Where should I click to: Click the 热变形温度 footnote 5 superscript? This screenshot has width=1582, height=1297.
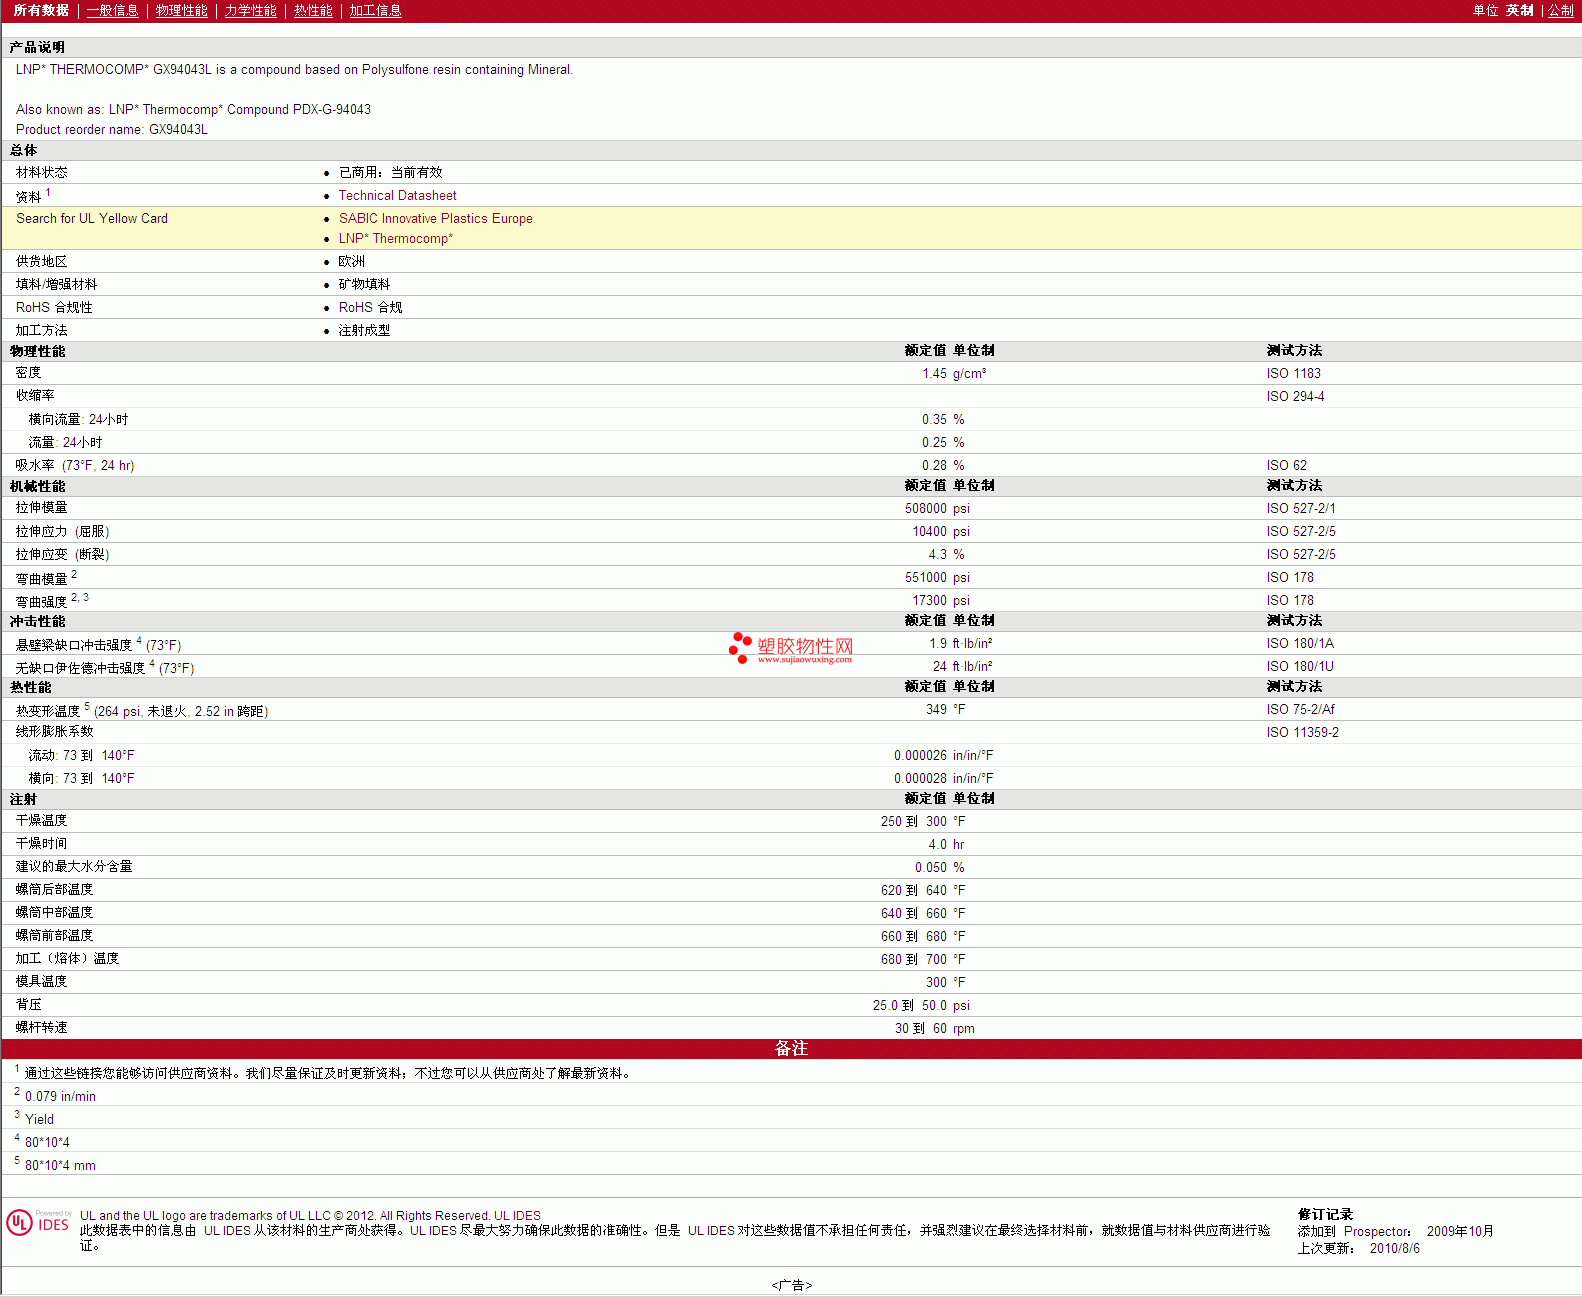point(87,706)
